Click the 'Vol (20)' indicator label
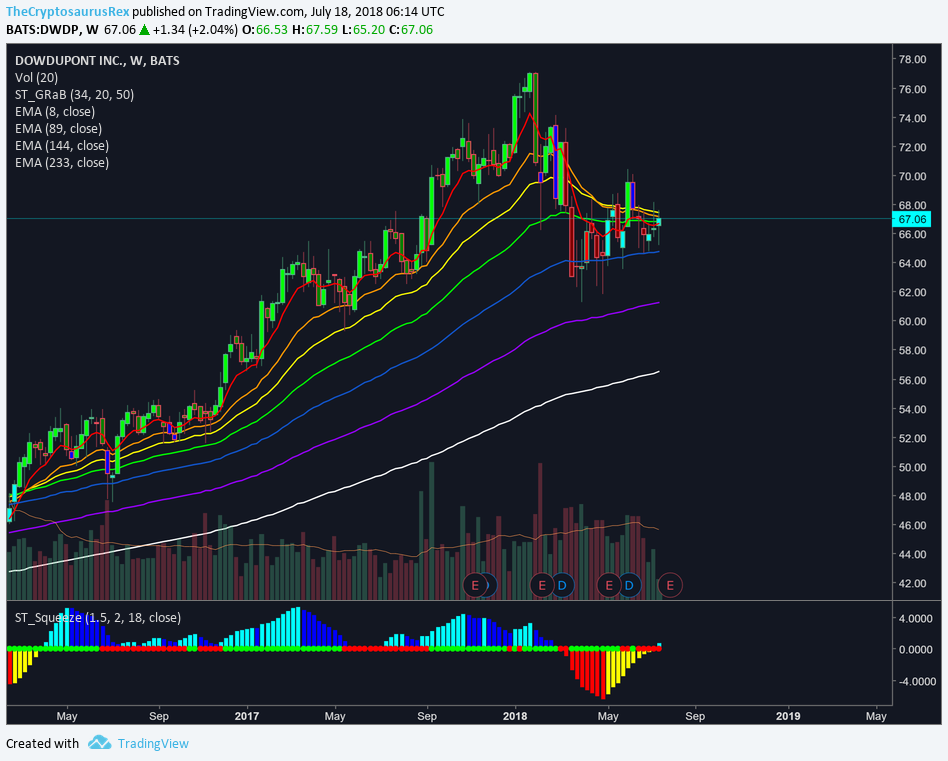The height and width of the screenshot is (761, 948). (36, 77)
